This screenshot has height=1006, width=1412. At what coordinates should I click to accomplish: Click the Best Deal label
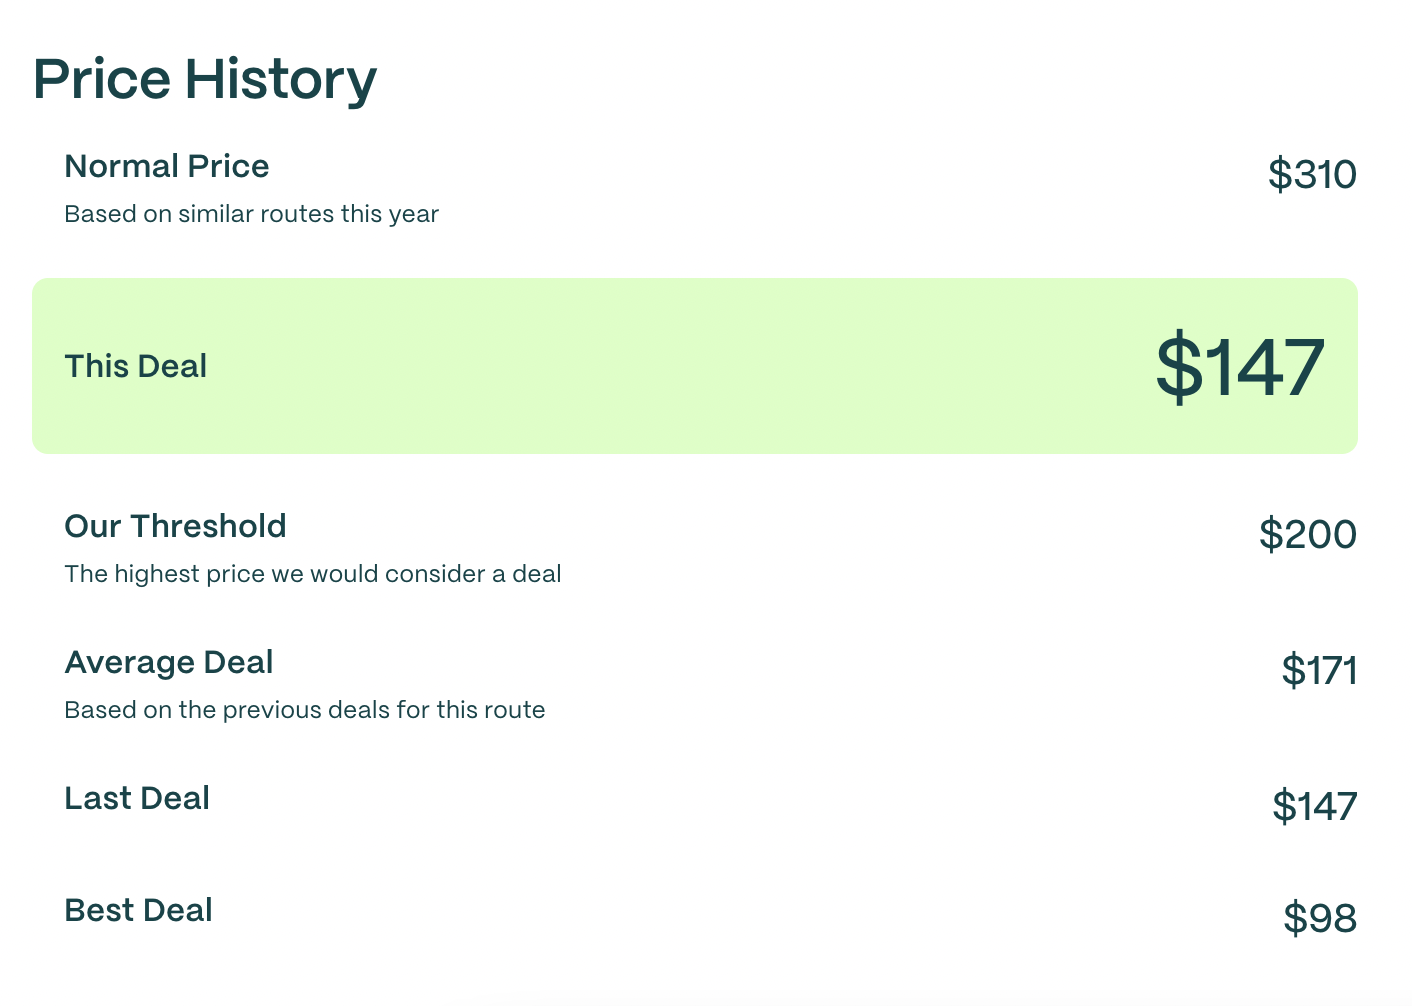coord(139,910)
